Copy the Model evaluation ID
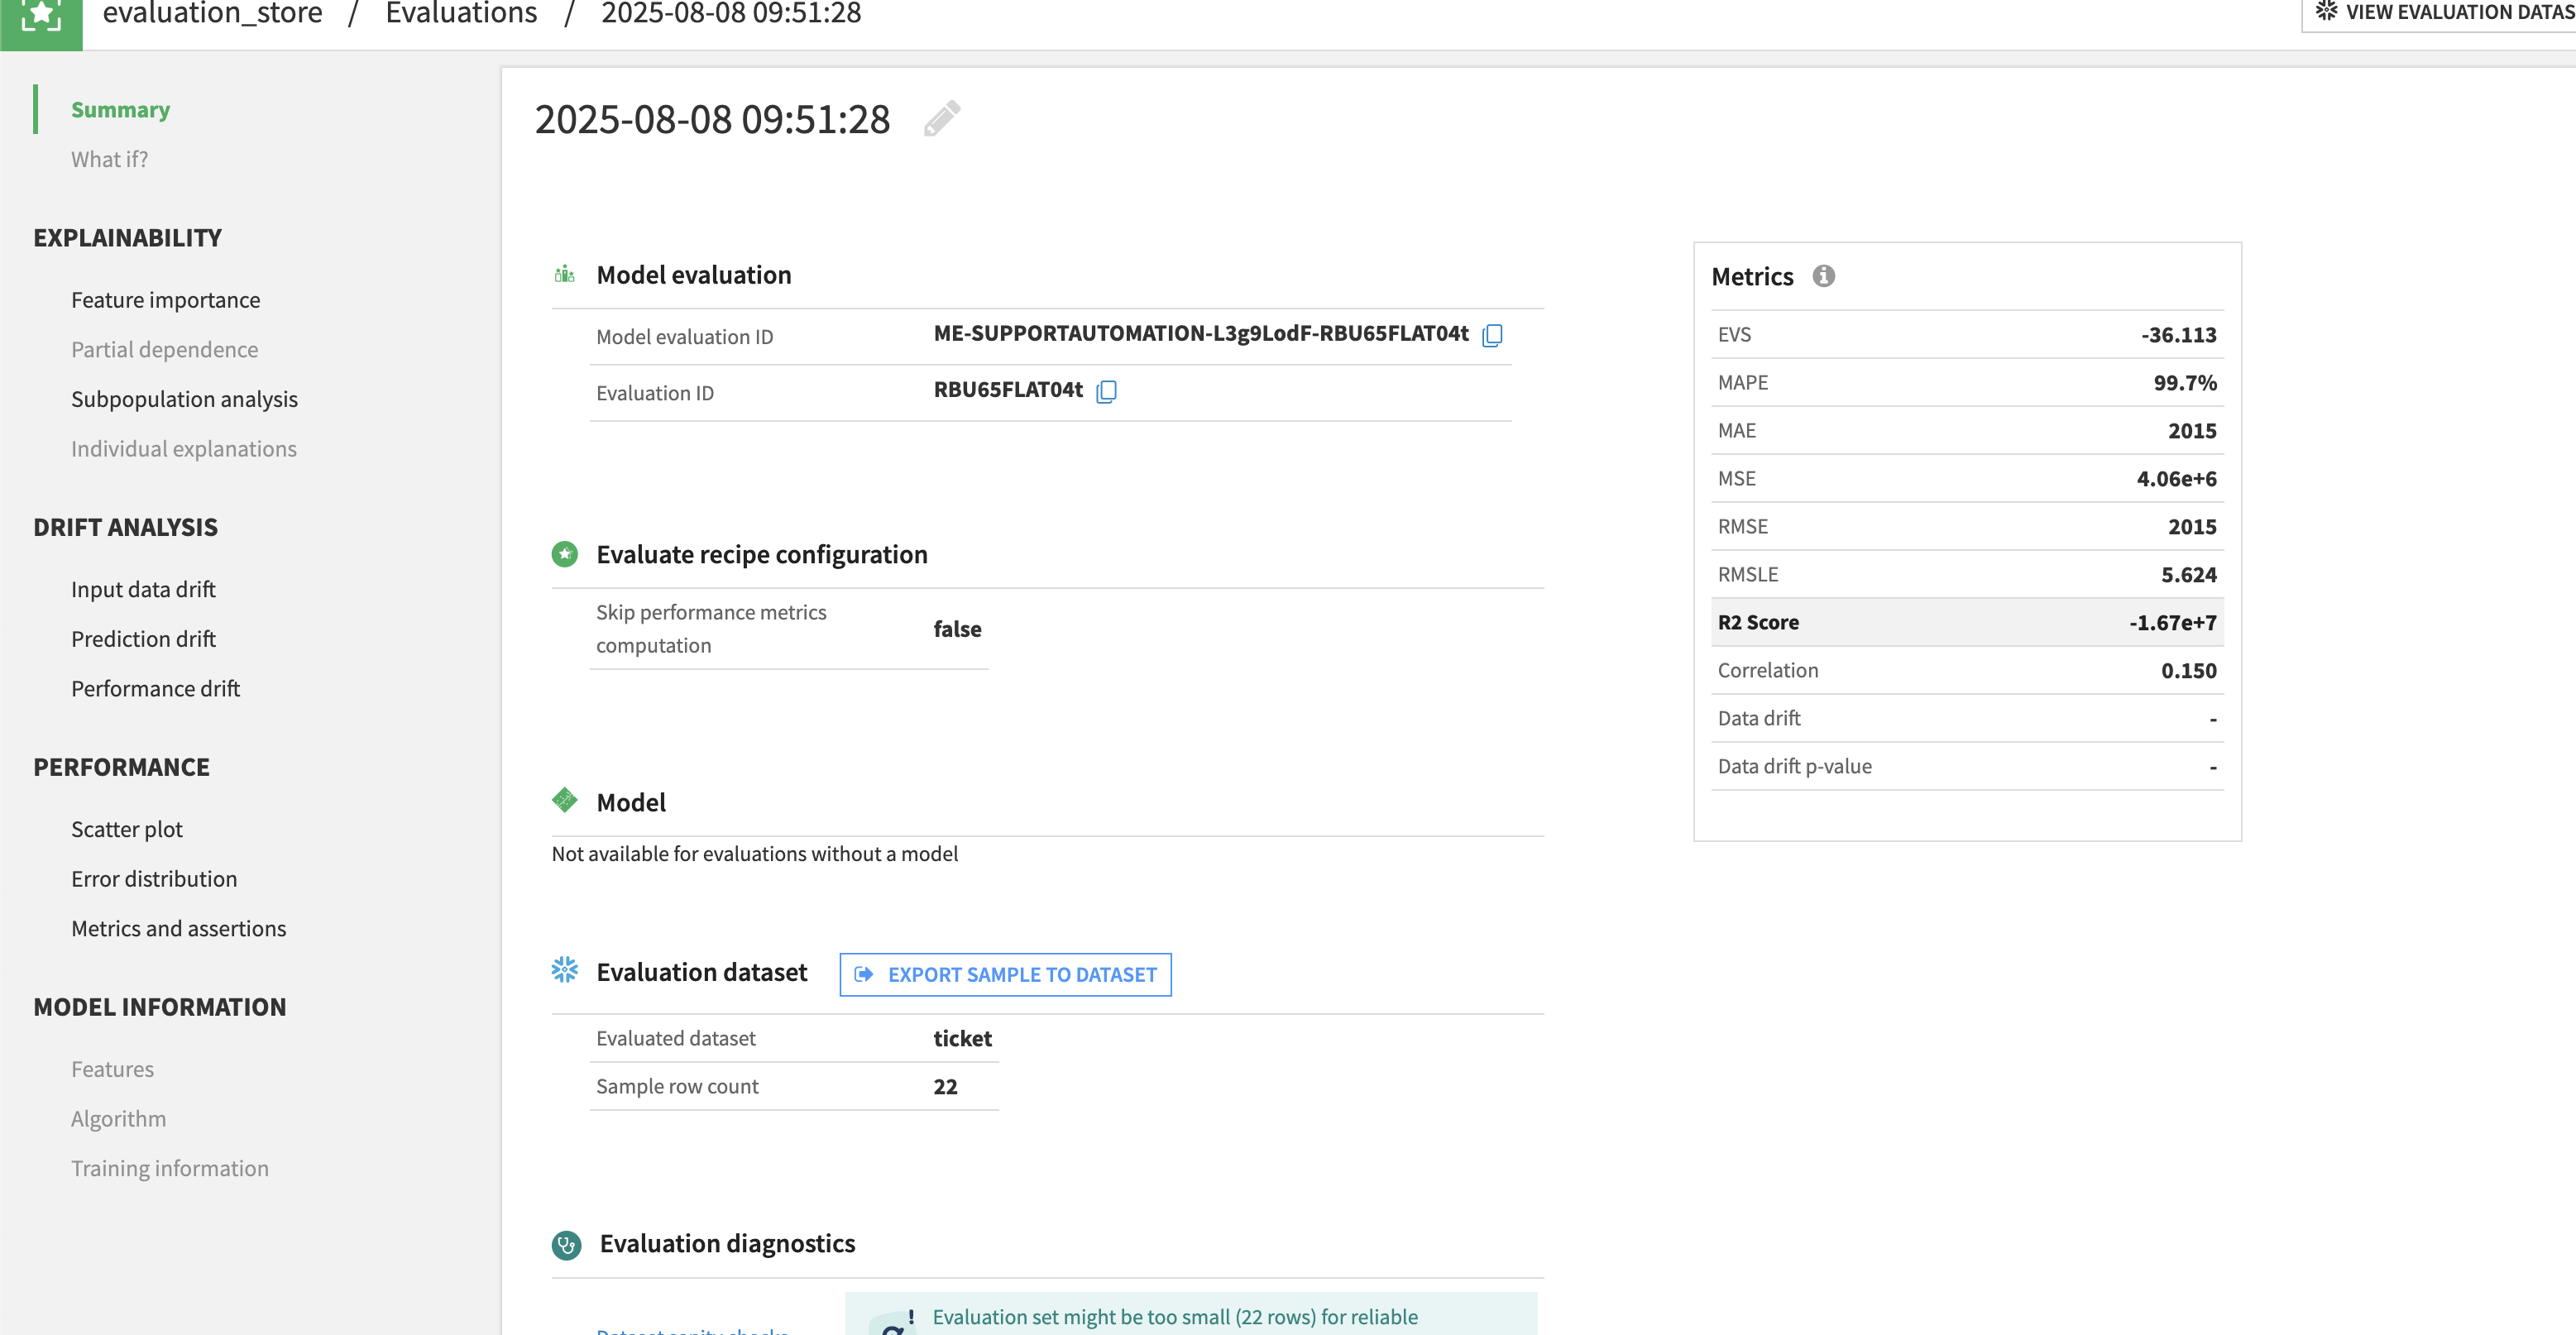Image resolution: width=2576 pixels, height=1335 pixels. (1492, 335)
